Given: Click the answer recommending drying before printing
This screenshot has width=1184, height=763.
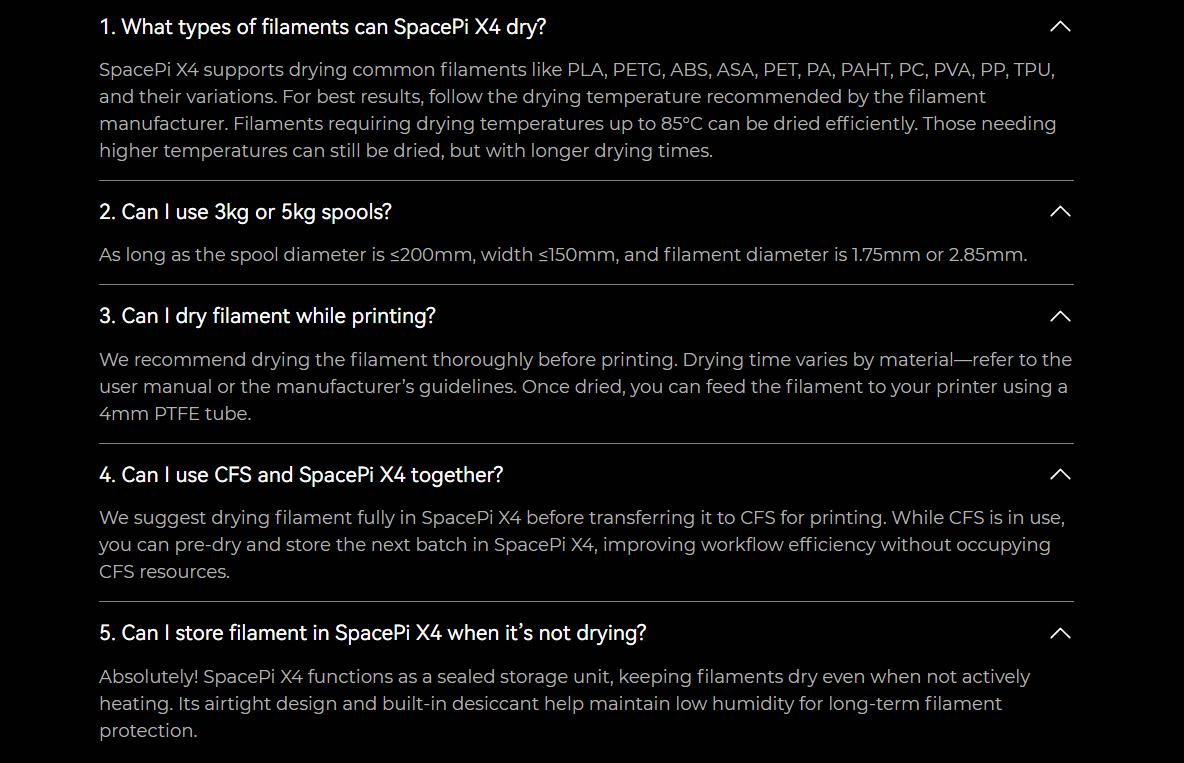Looking at the screenshot, I should pos(585,387).
